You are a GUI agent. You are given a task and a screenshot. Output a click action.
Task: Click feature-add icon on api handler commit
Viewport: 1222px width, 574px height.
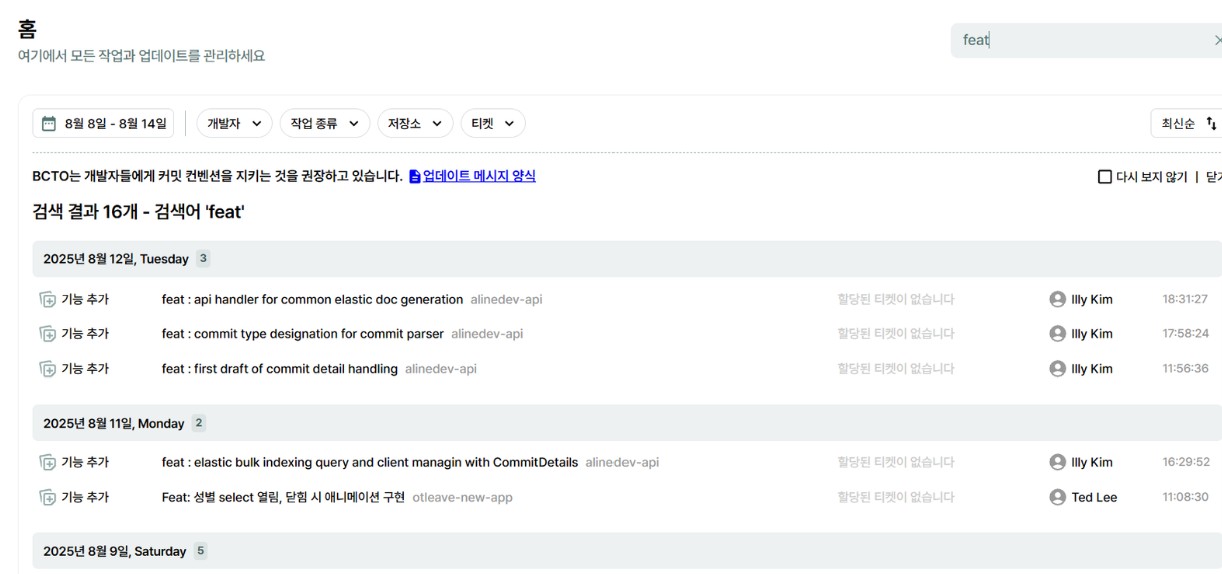[x=47, y=299]
